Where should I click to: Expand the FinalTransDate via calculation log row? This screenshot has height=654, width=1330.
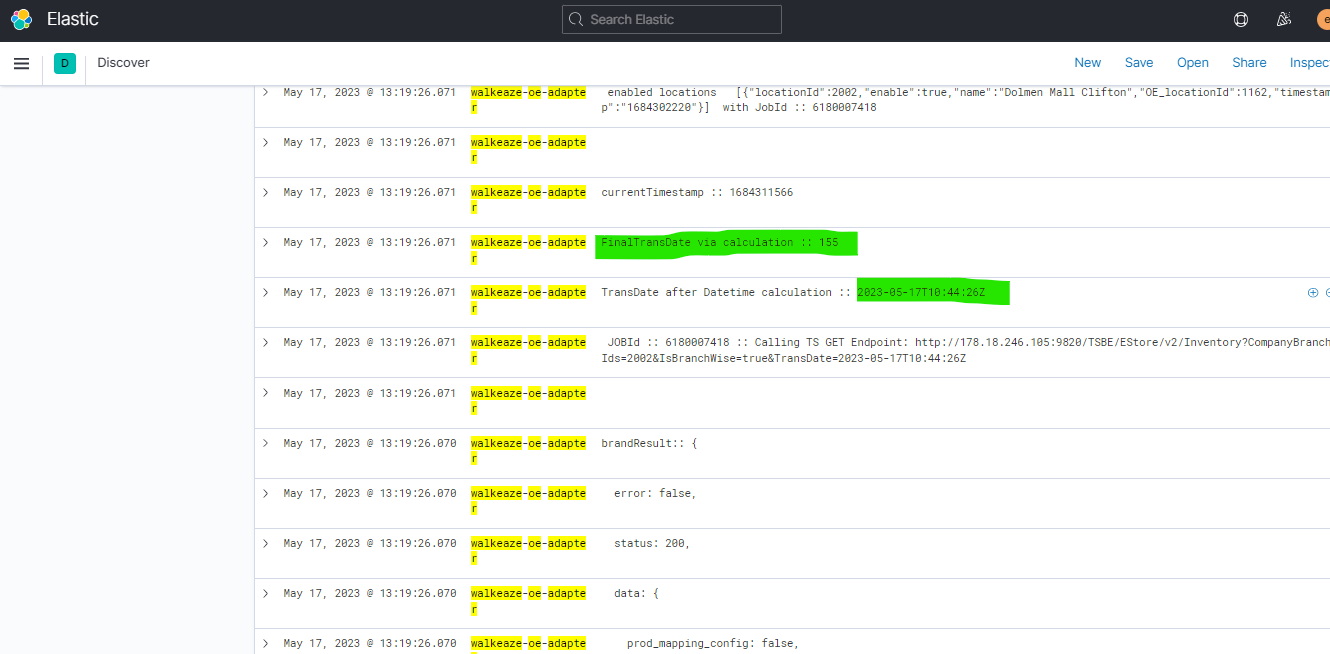(266, 242)
